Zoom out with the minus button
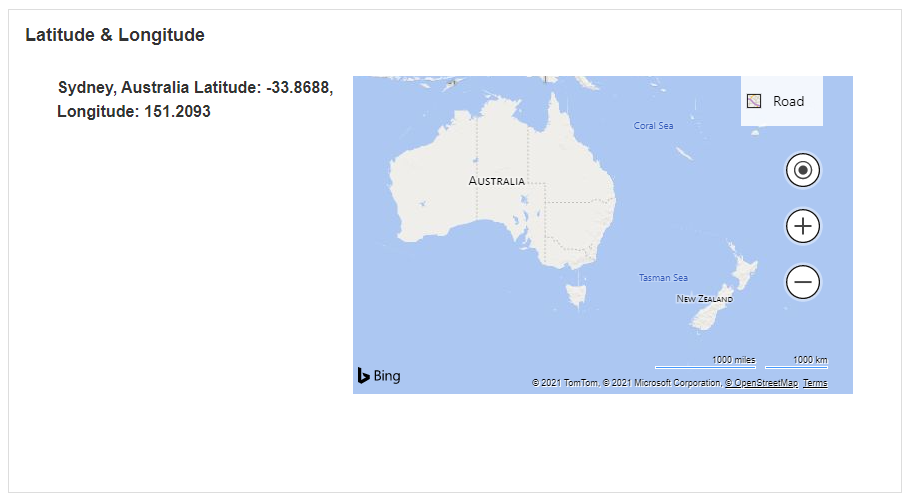The image size is (911, 503). (802, 283)
